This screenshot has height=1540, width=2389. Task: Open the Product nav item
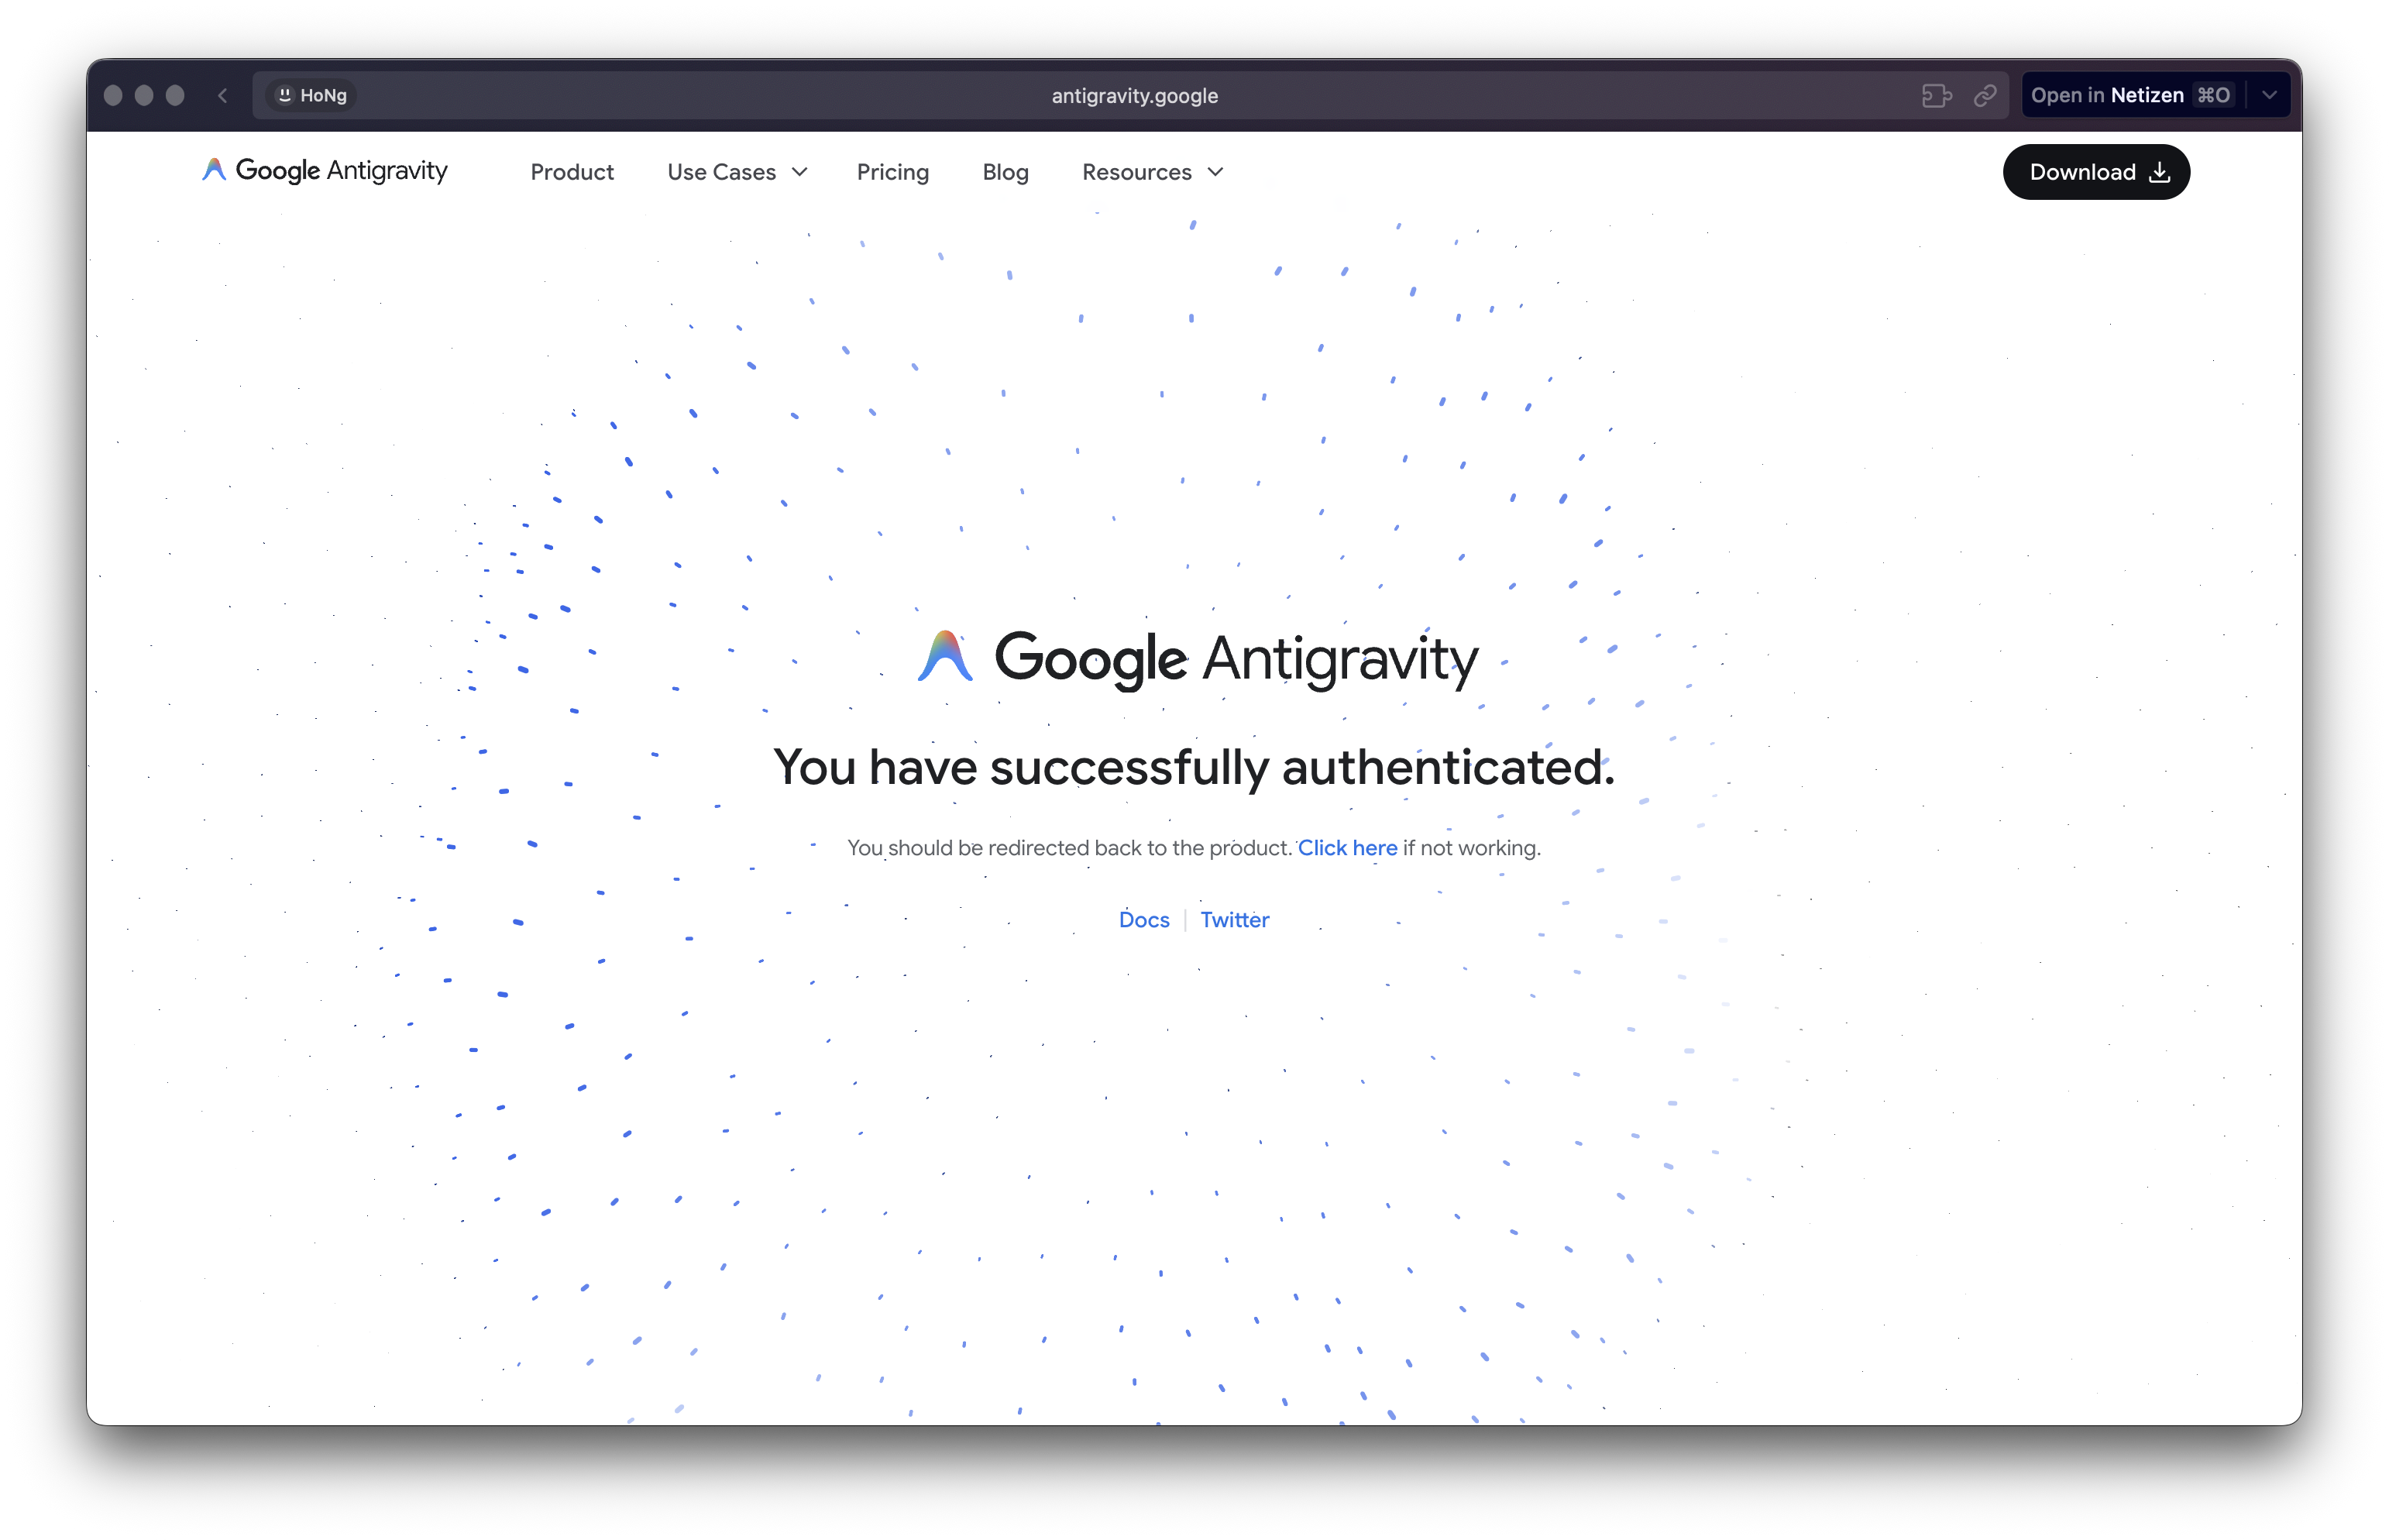[x=572, y=172]
